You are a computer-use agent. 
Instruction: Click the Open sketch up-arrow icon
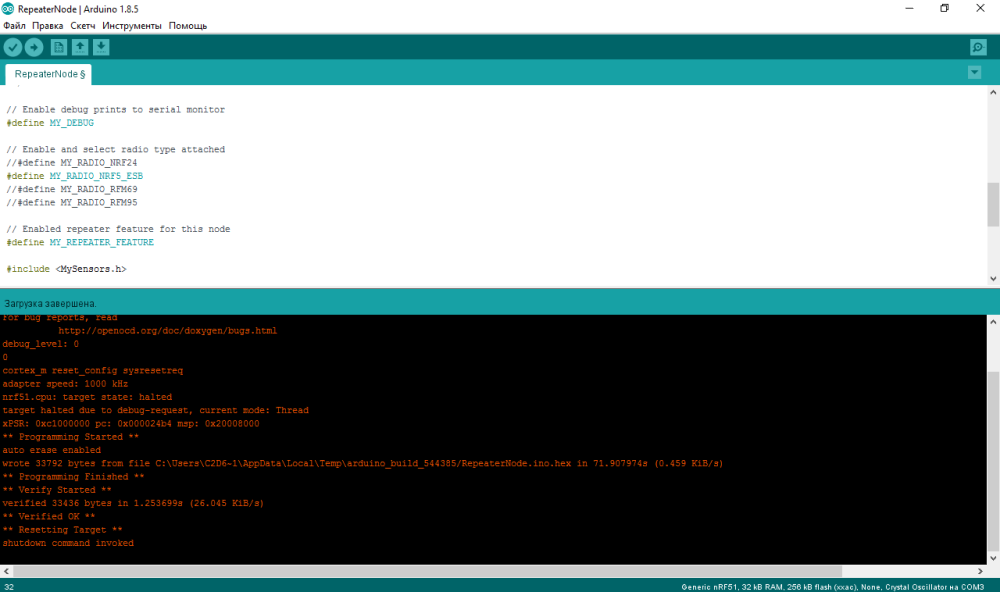pos(80,47)
